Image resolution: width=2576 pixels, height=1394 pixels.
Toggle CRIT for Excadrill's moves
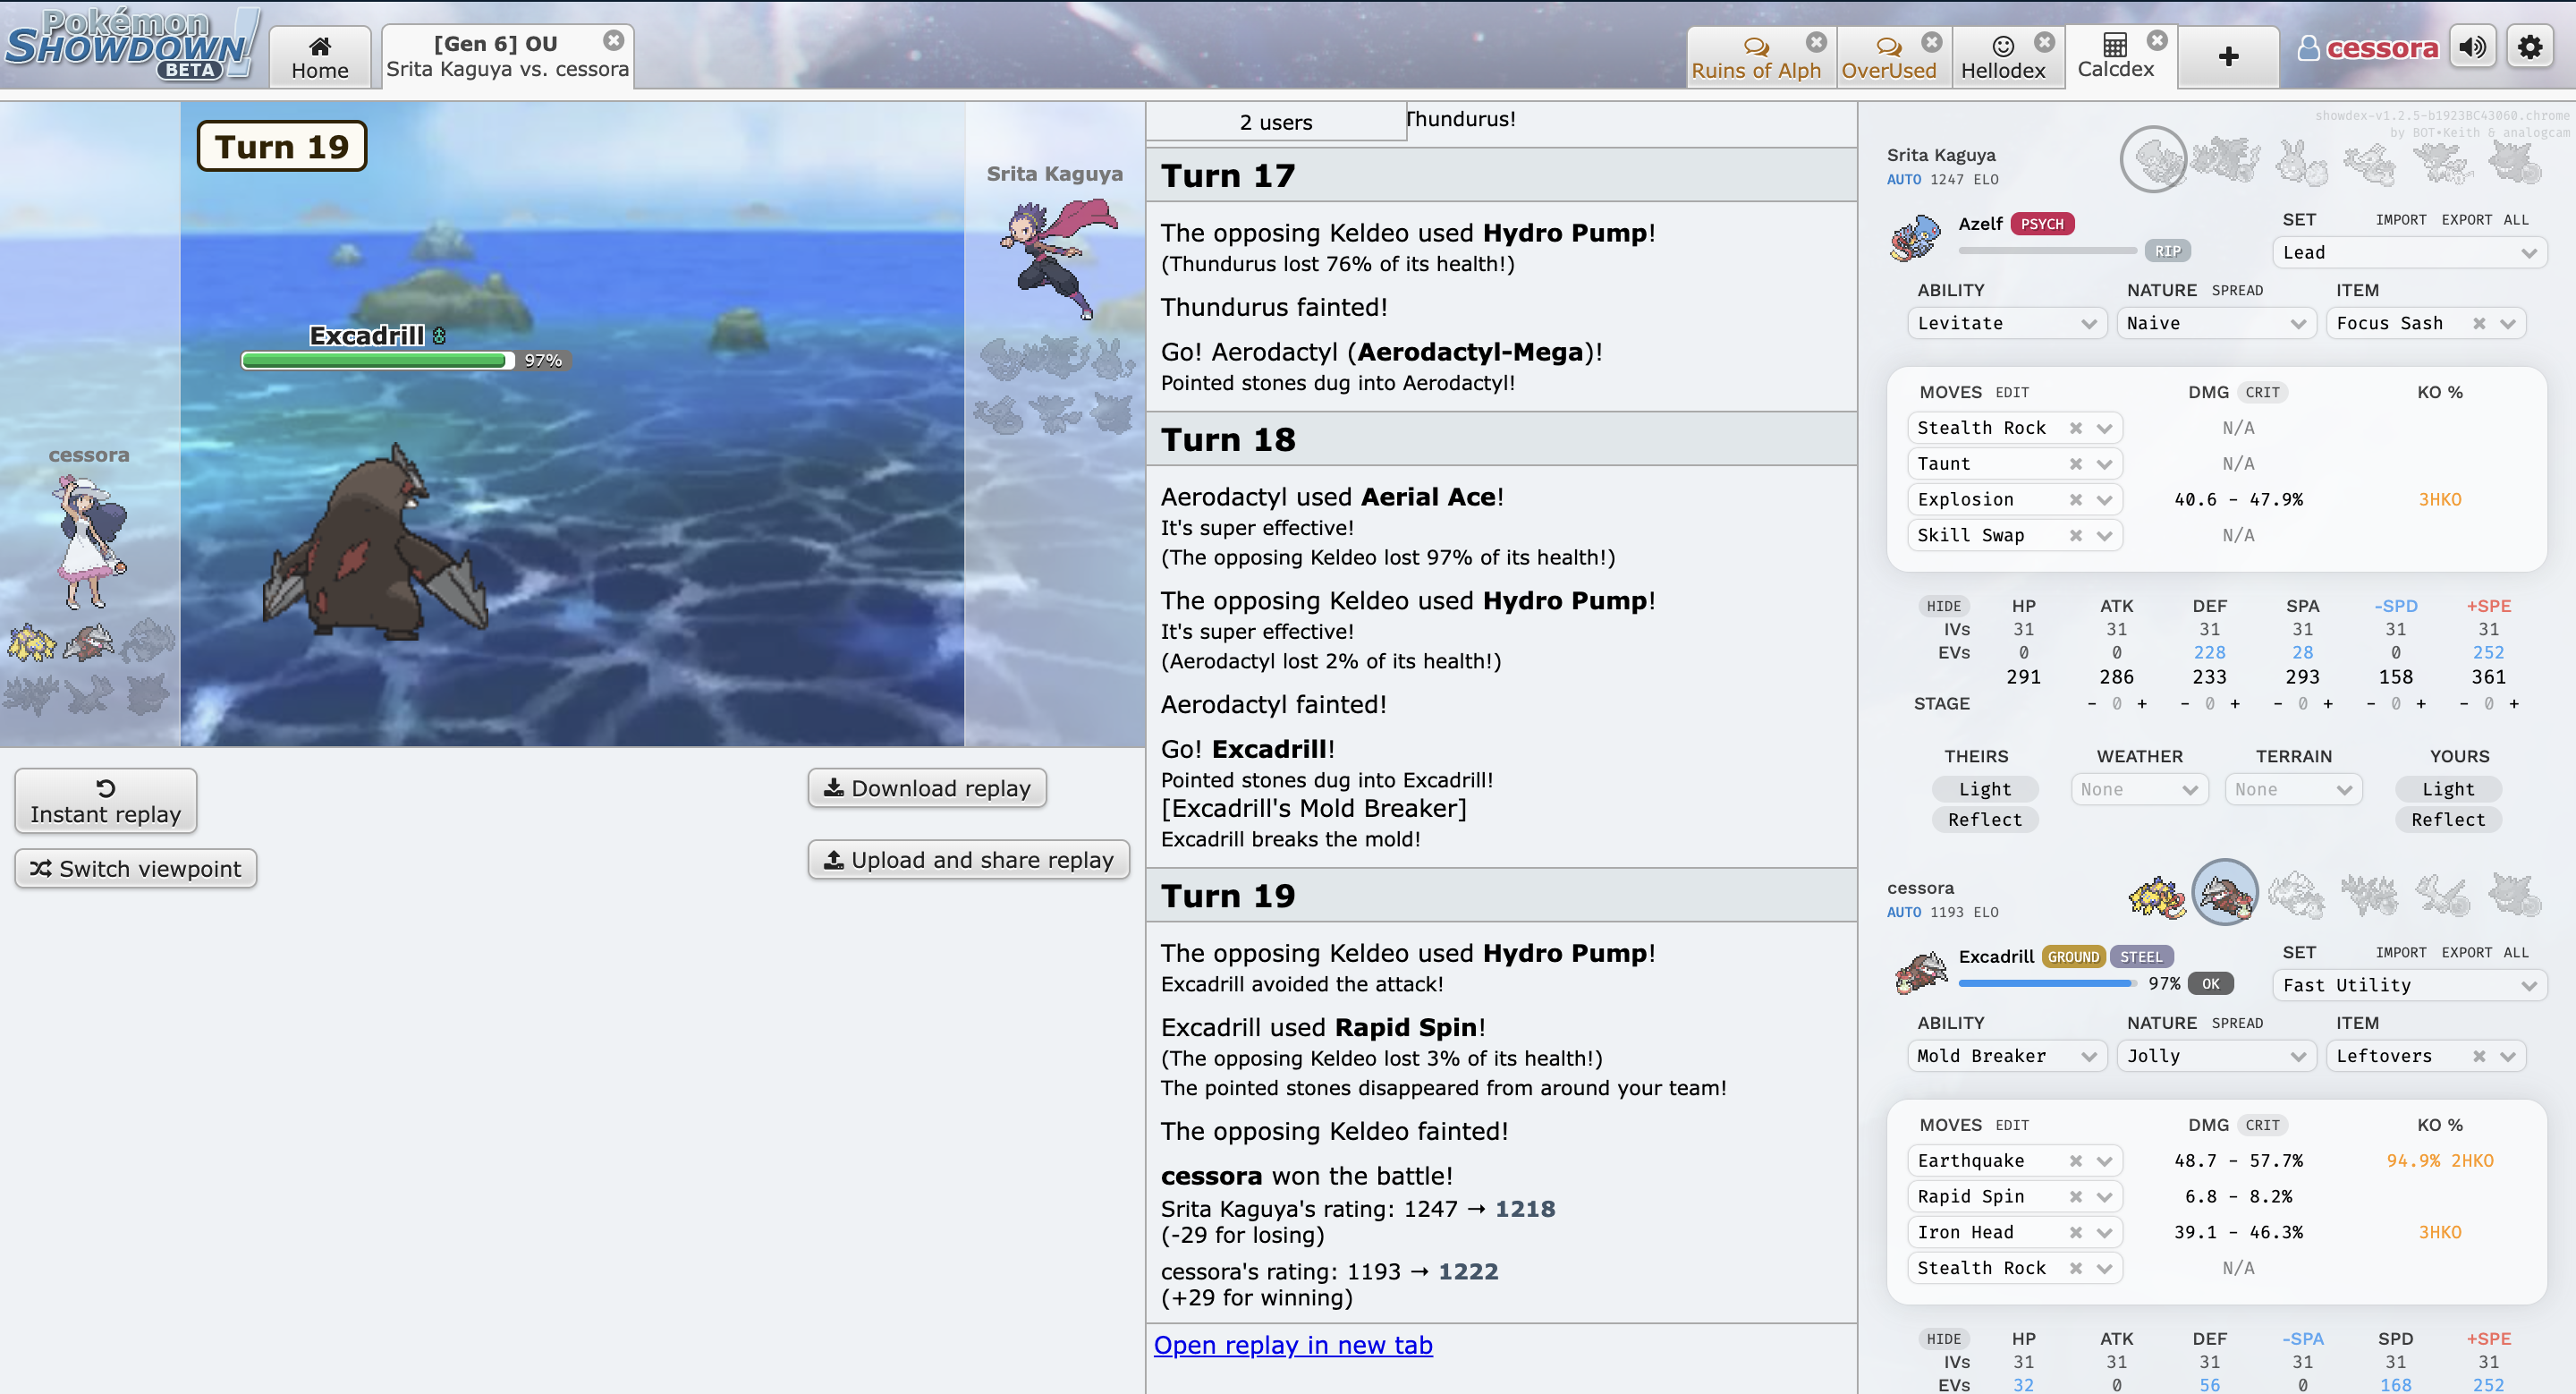pyautogui.click(x=2262, y=1125)
